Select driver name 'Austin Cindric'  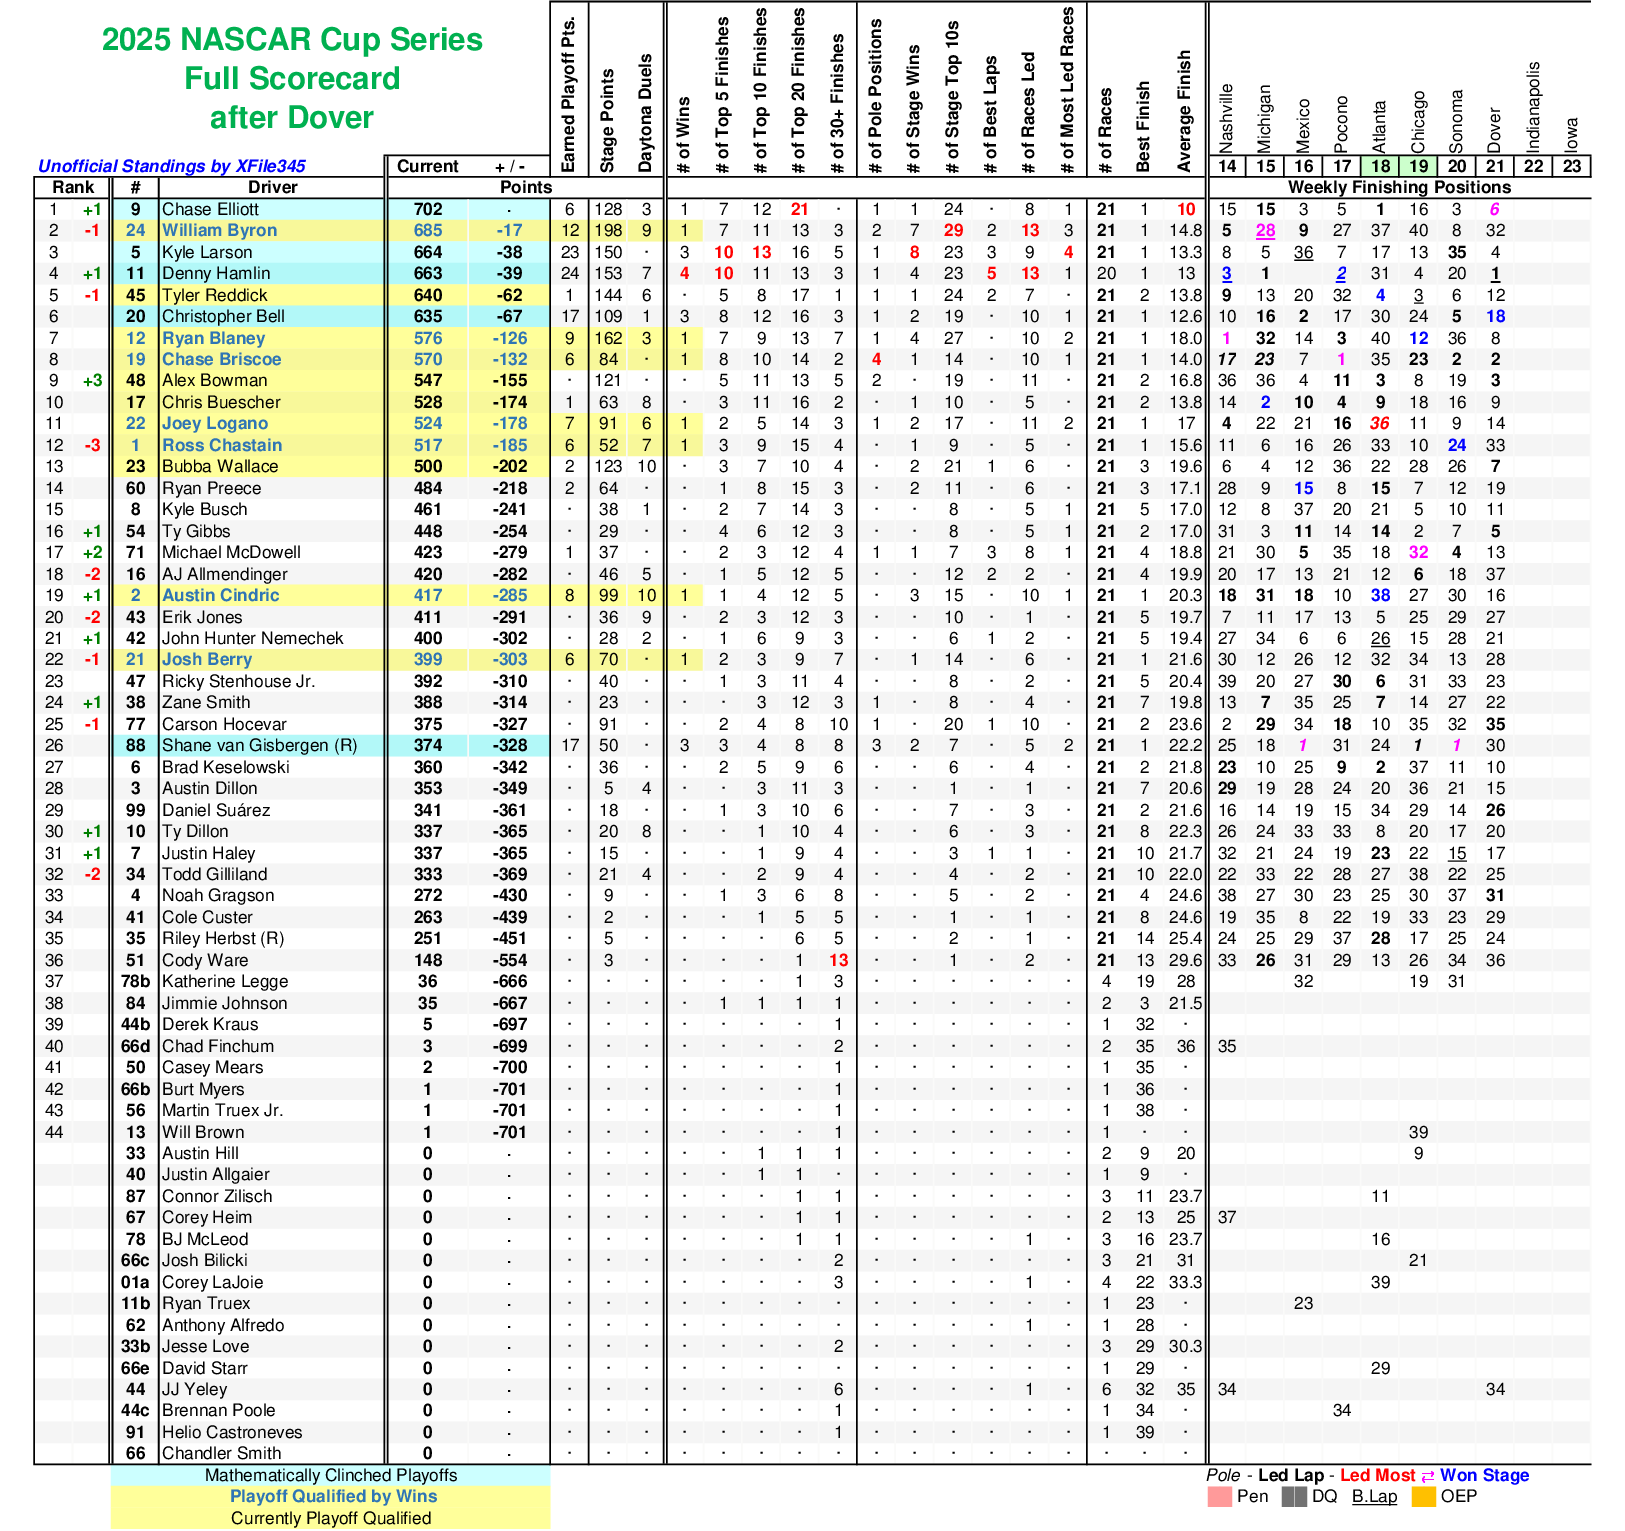220,595
